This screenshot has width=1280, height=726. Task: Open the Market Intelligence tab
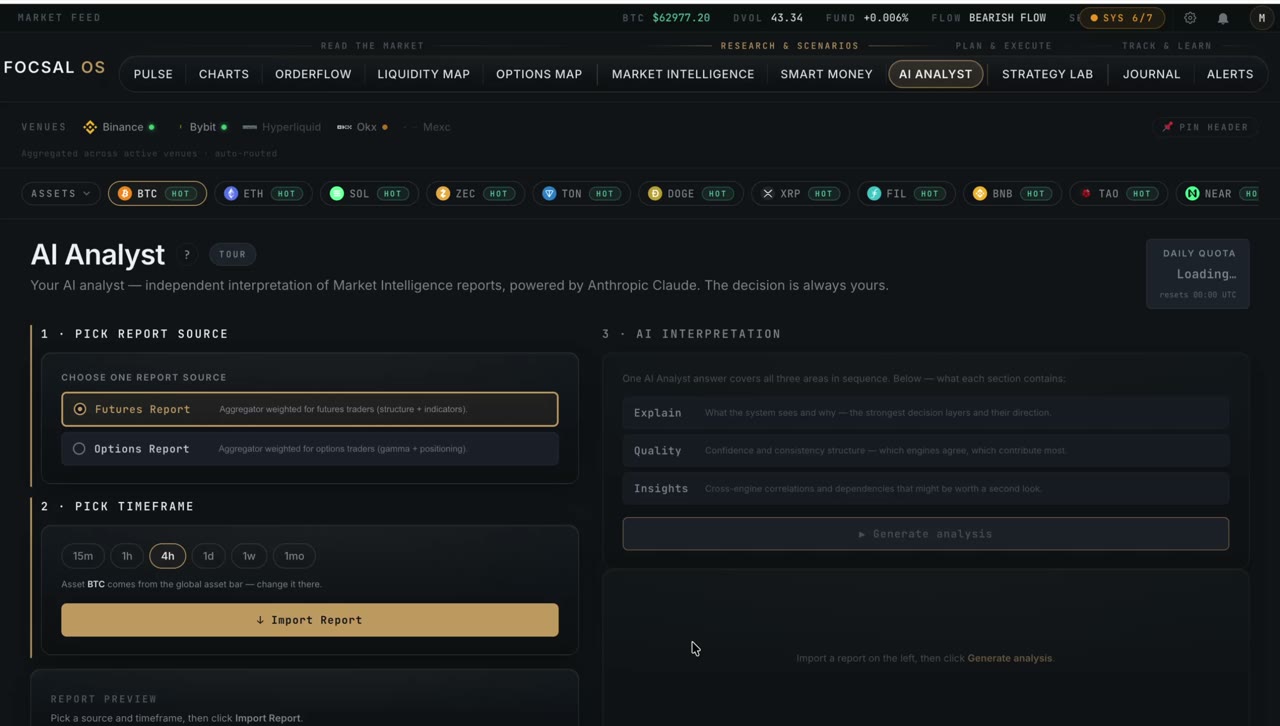point(683,74)
